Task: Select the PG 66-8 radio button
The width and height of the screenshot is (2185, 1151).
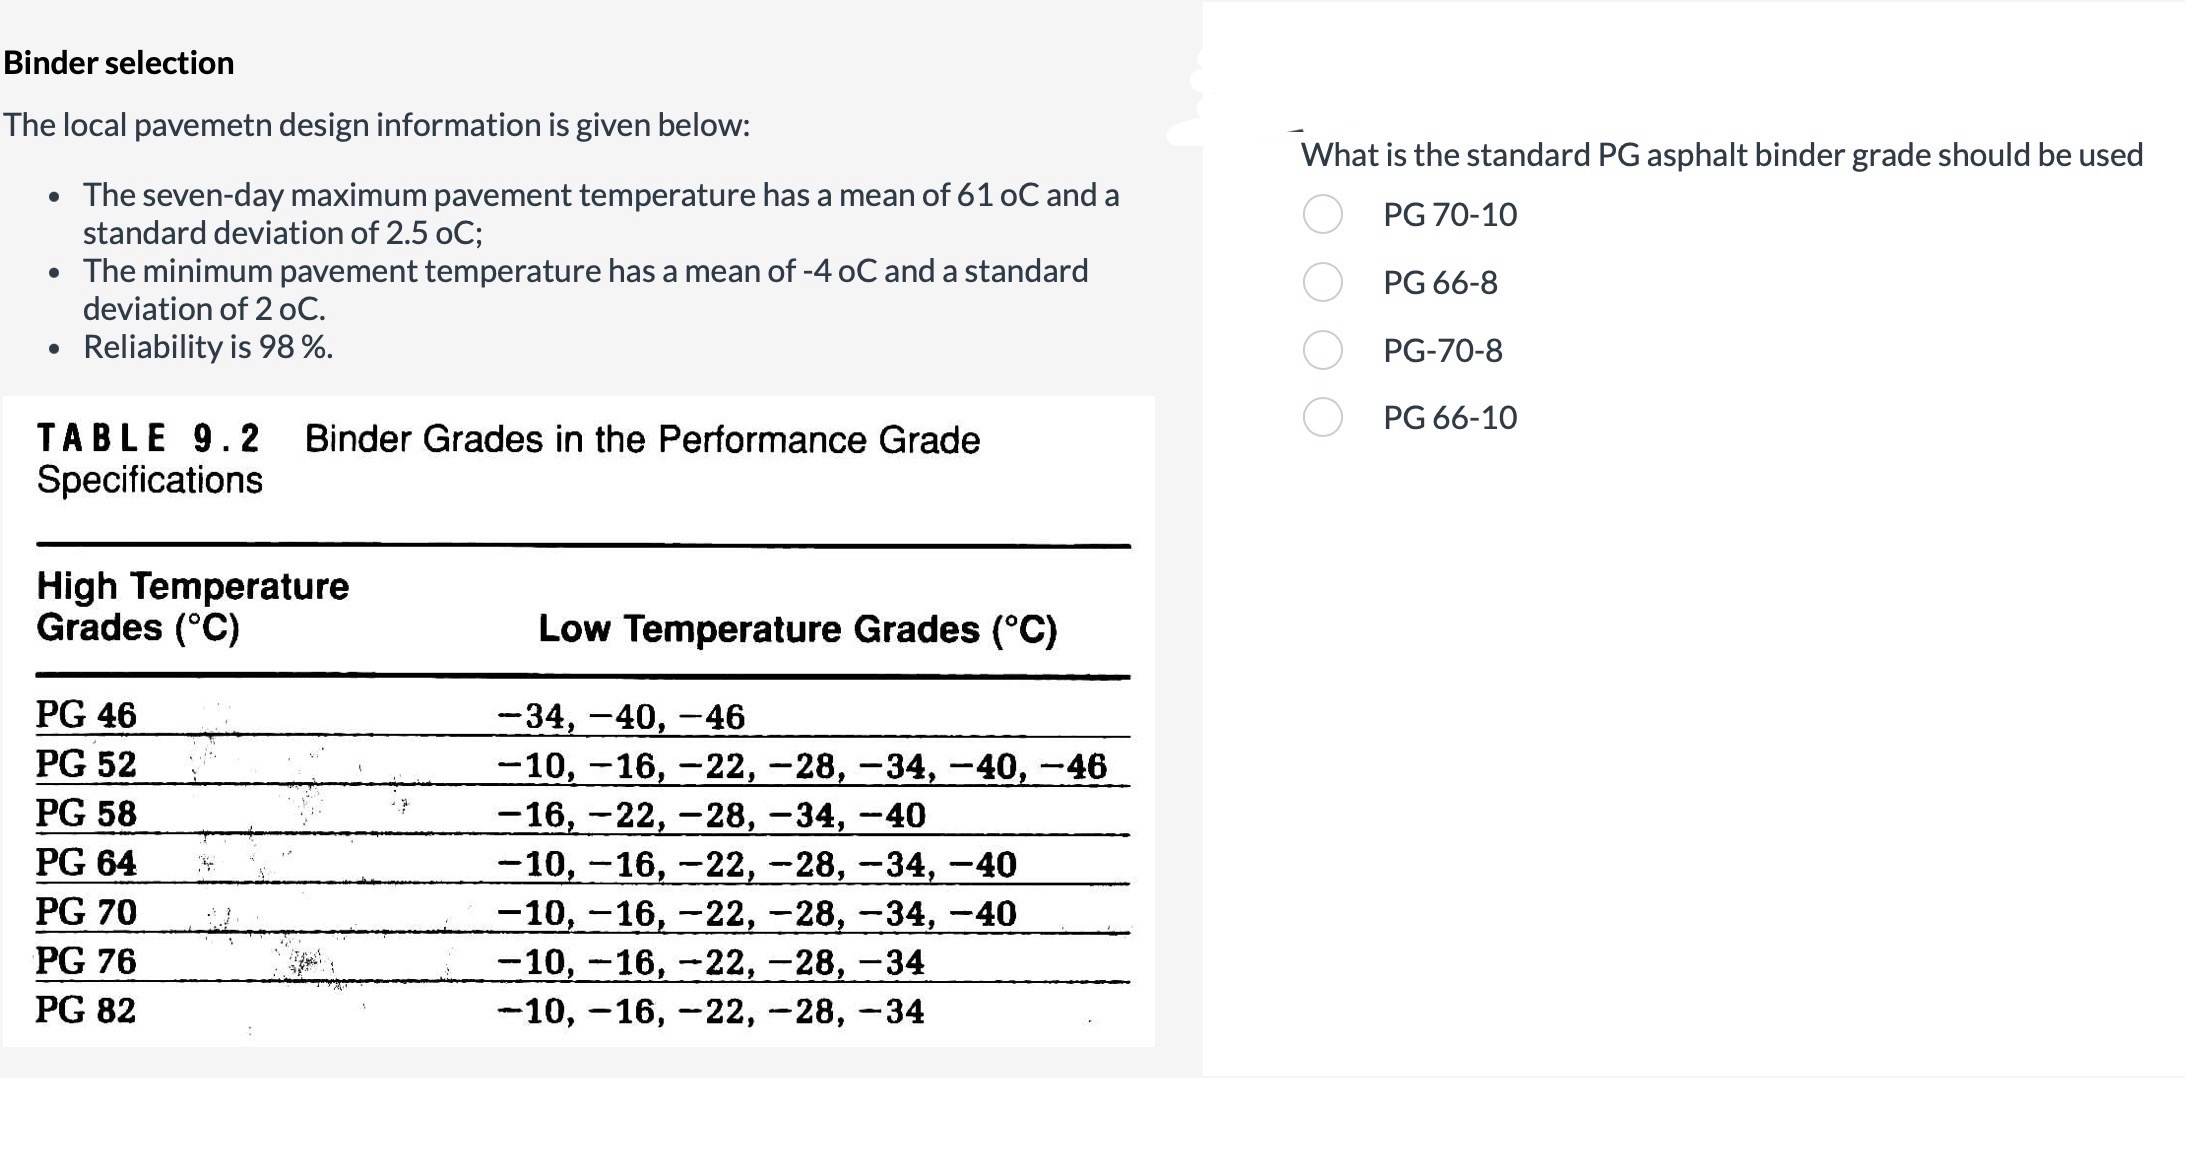Action: 1322,283
